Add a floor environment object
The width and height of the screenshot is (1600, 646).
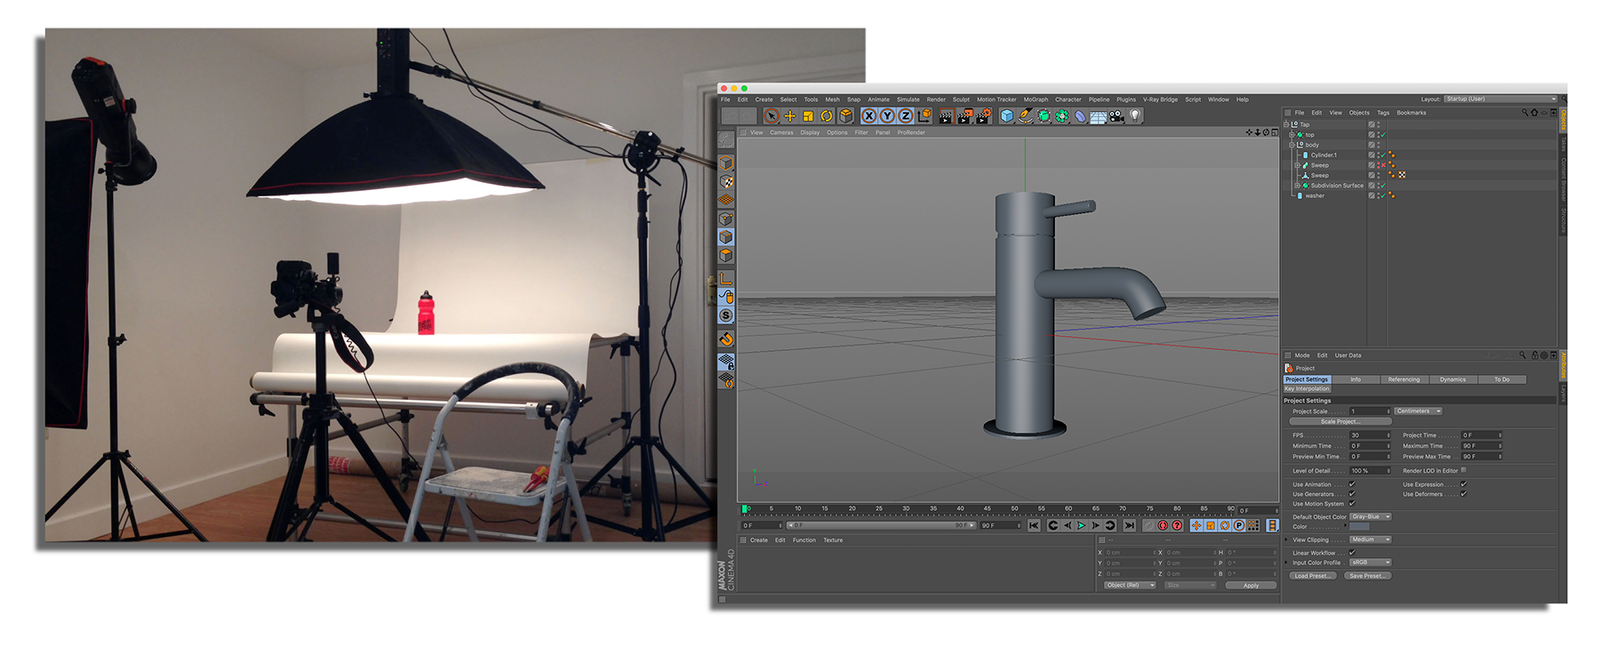tap(1098, 116)
